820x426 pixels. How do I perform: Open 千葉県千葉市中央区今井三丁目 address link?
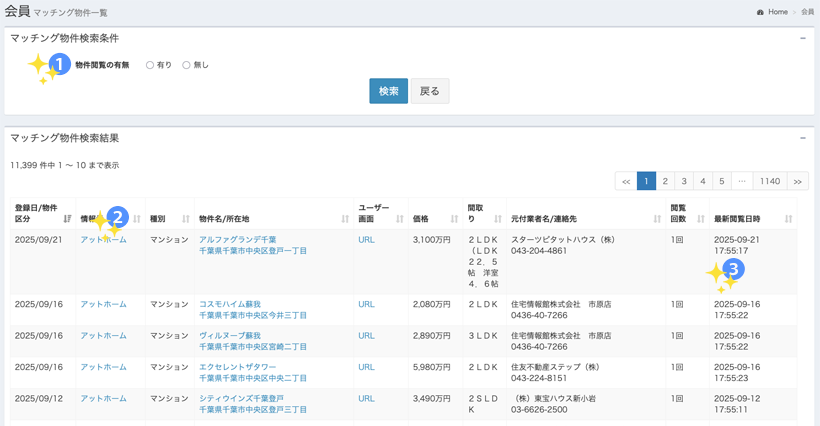coord(253,316)
